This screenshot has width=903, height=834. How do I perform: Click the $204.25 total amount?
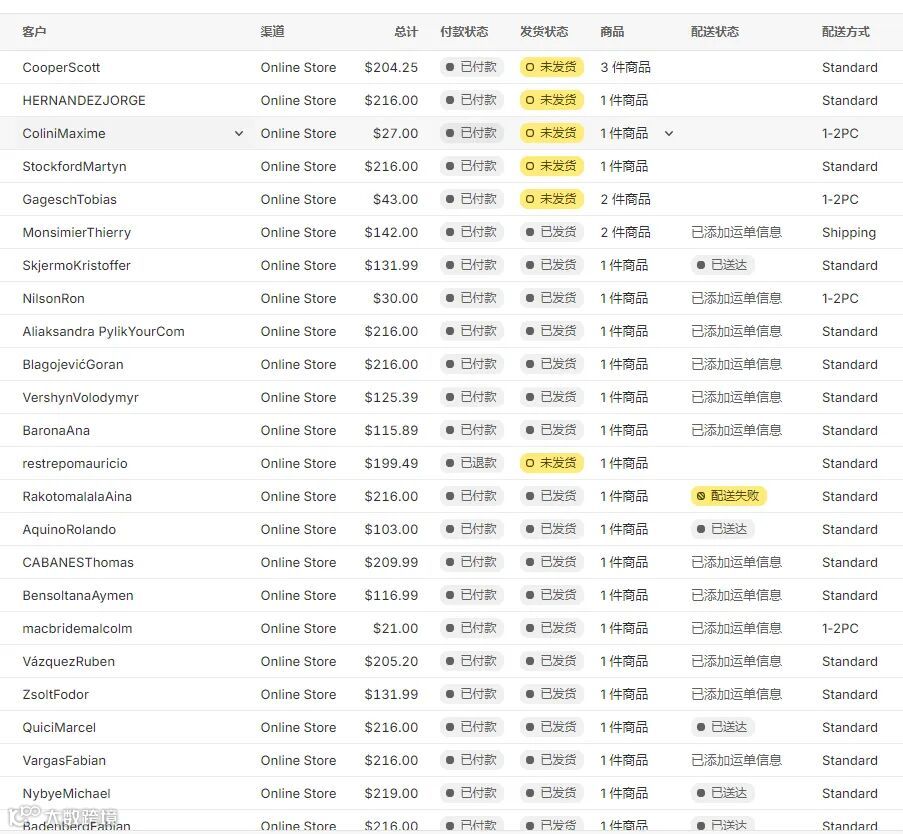tap(391, 67)
